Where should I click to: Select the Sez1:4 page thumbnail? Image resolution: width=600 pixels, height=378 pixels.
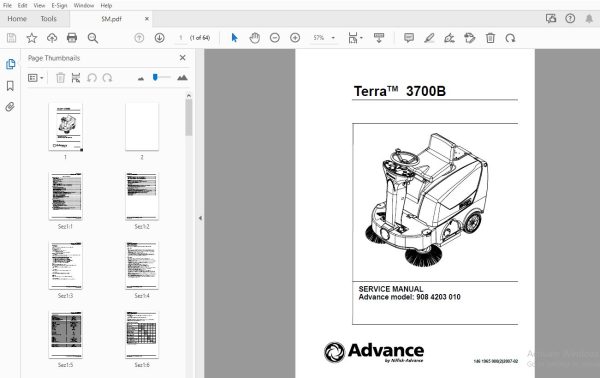[142, 266]
